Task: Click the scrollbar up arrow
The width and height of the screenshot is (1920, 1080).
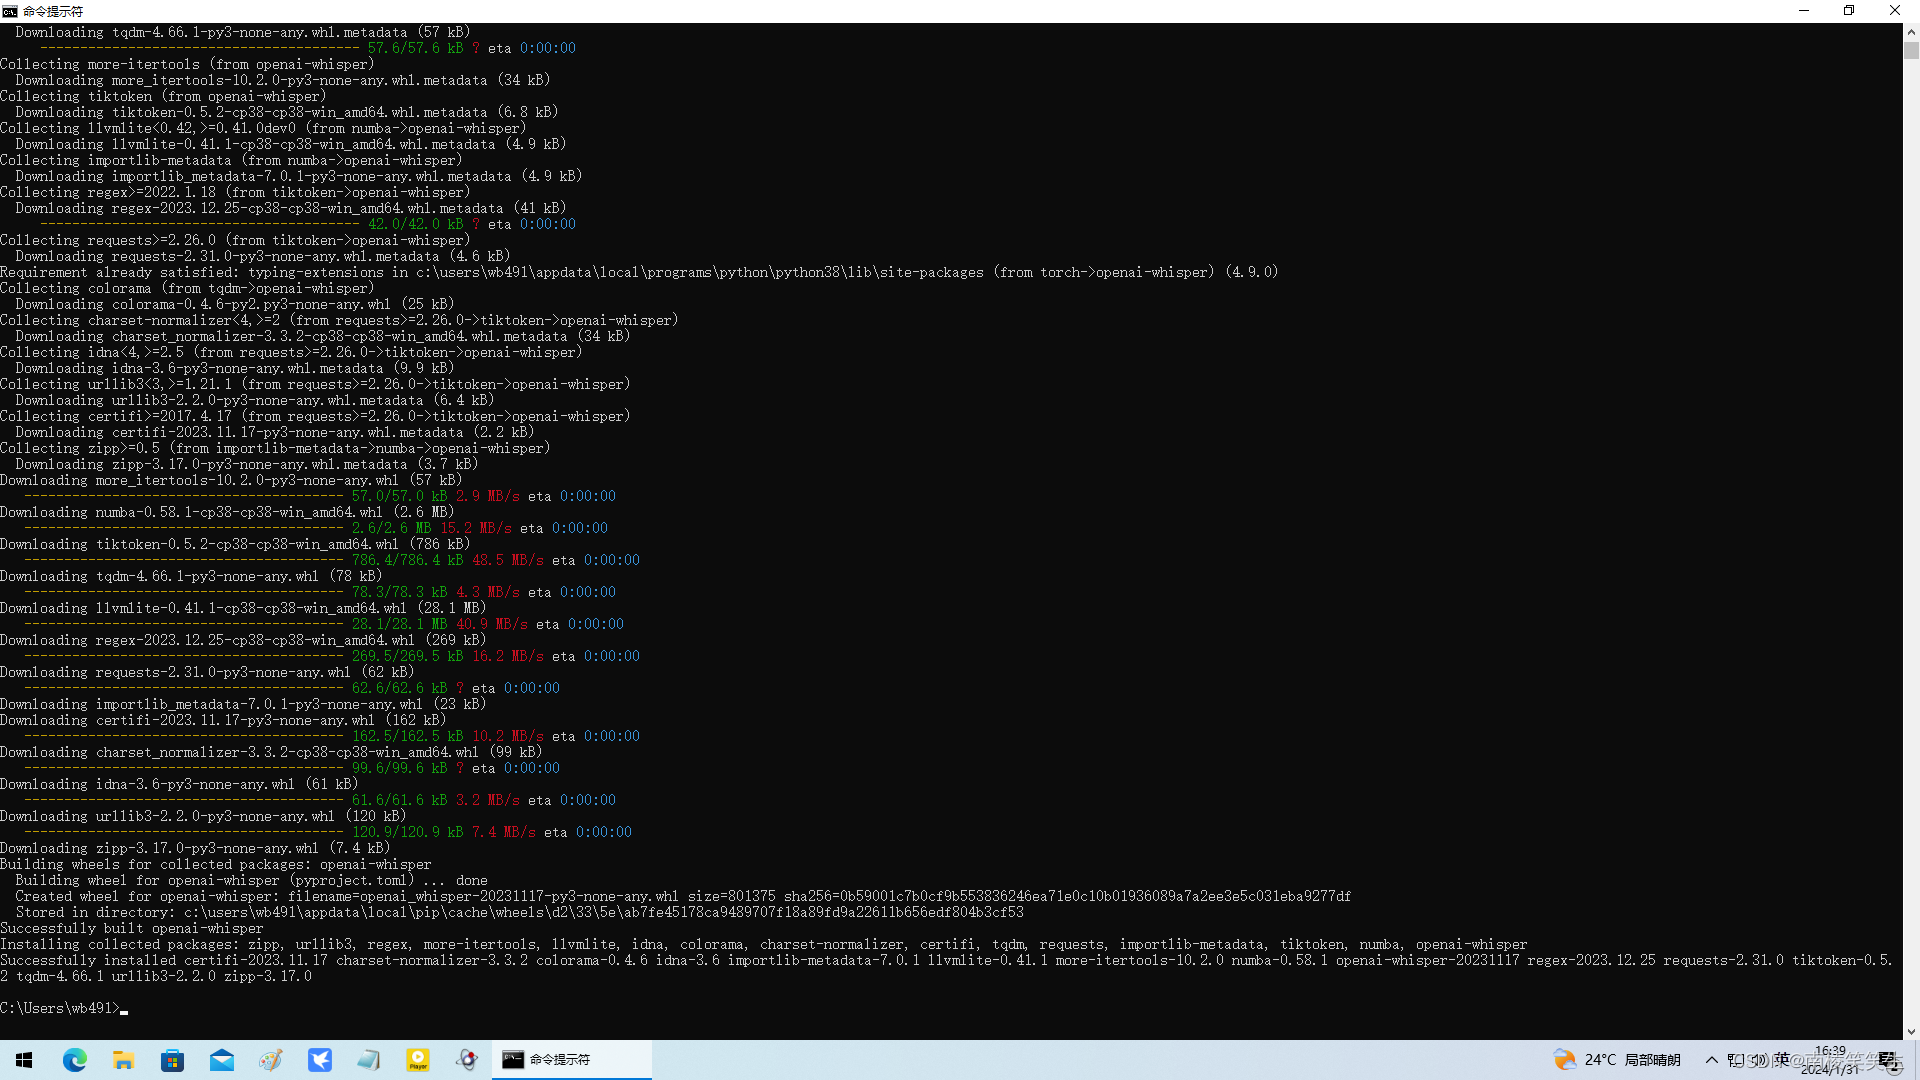Action: [1911, 31]
